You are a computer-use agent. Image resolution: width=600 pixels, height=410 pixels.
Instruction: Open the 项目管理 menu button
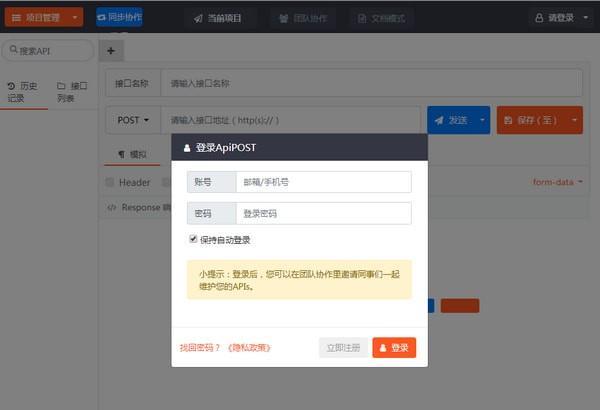(44, 17)
